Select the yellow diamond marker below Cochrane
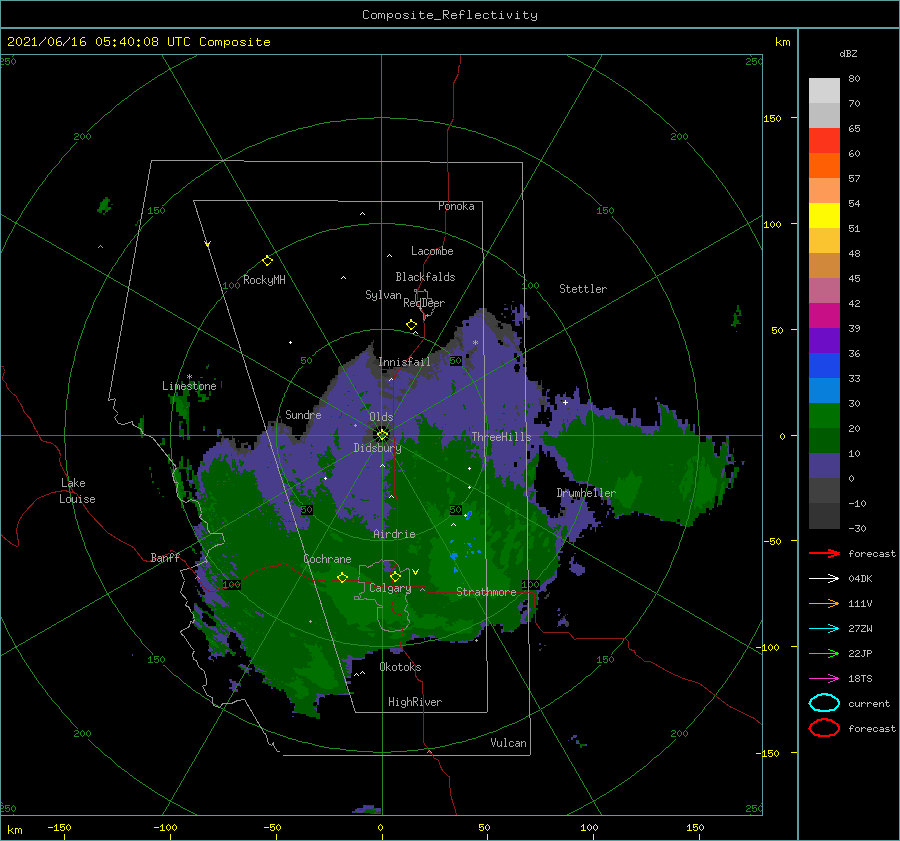The width and height of the screenshot is (900, 841). (x=342, y=577)
